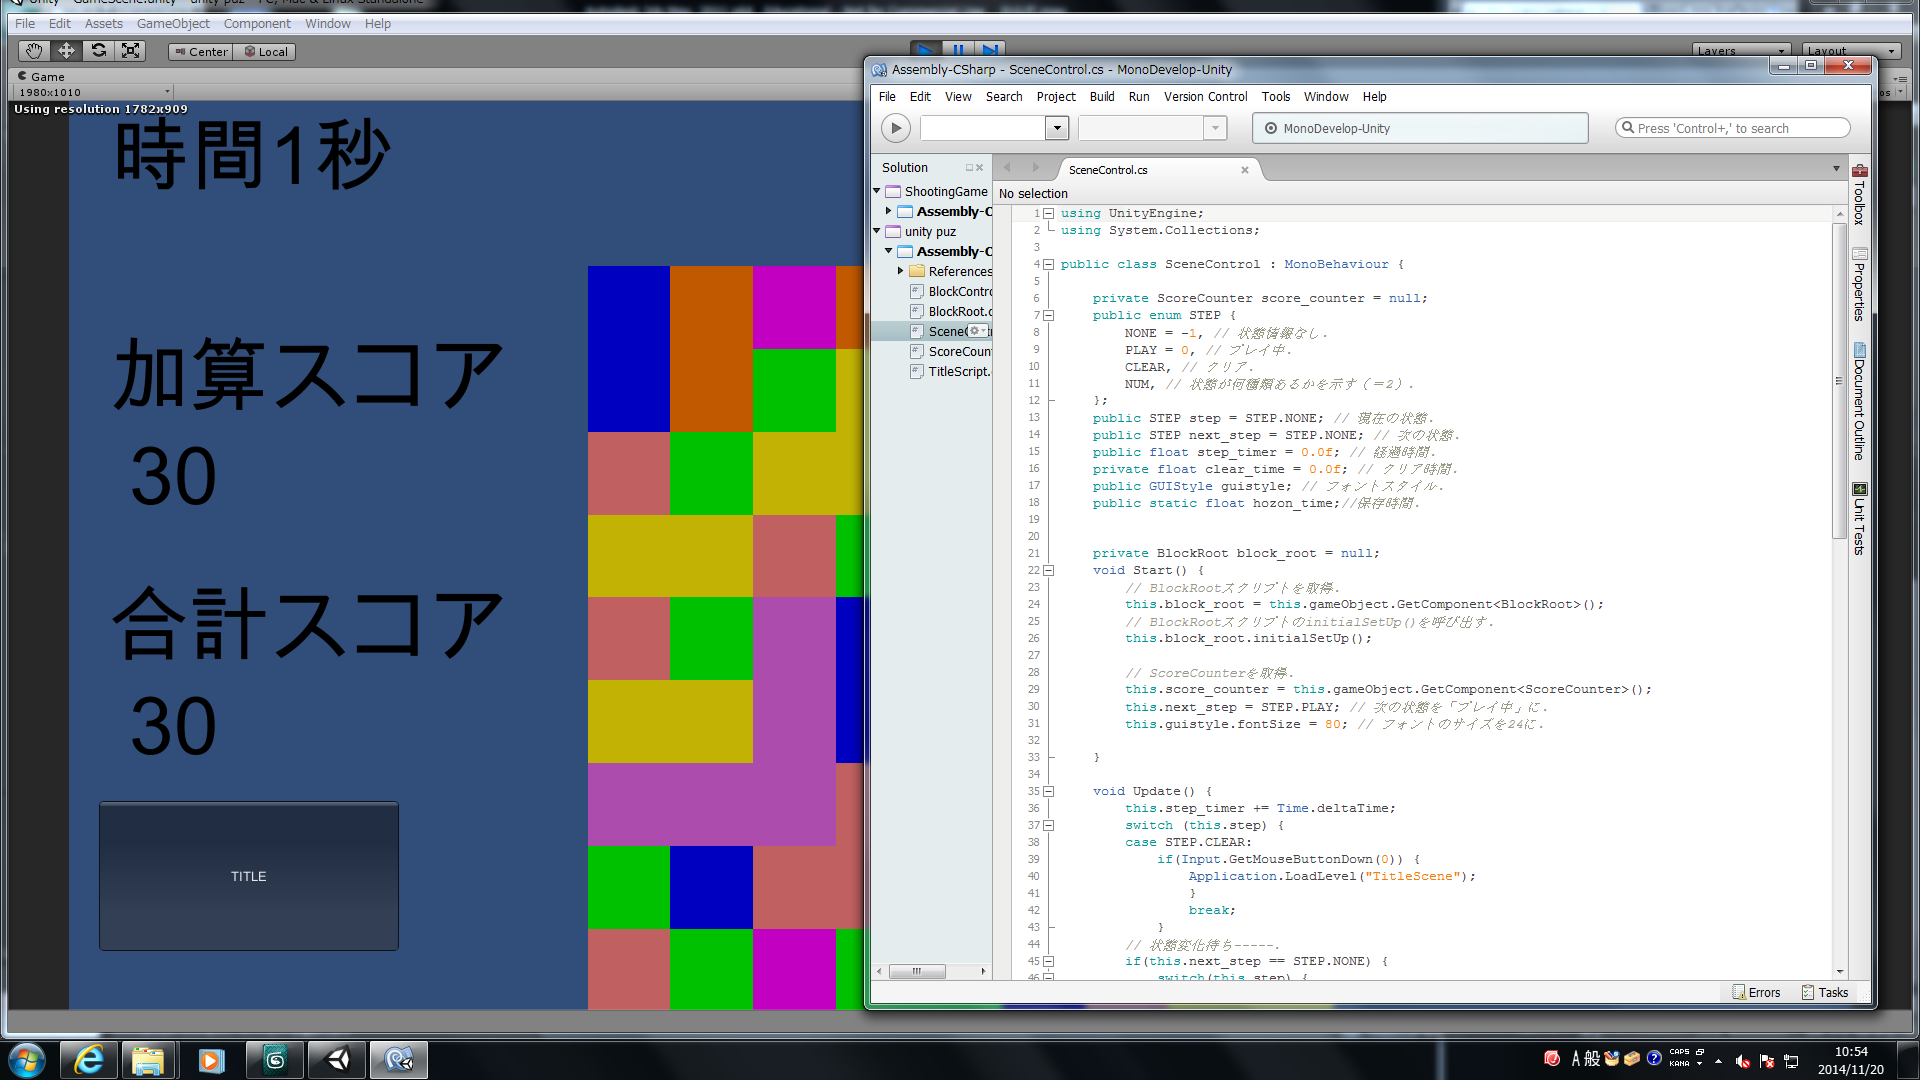Click the Control+, search field
Viewport: 1920px width, 1080px height.
1732,128
